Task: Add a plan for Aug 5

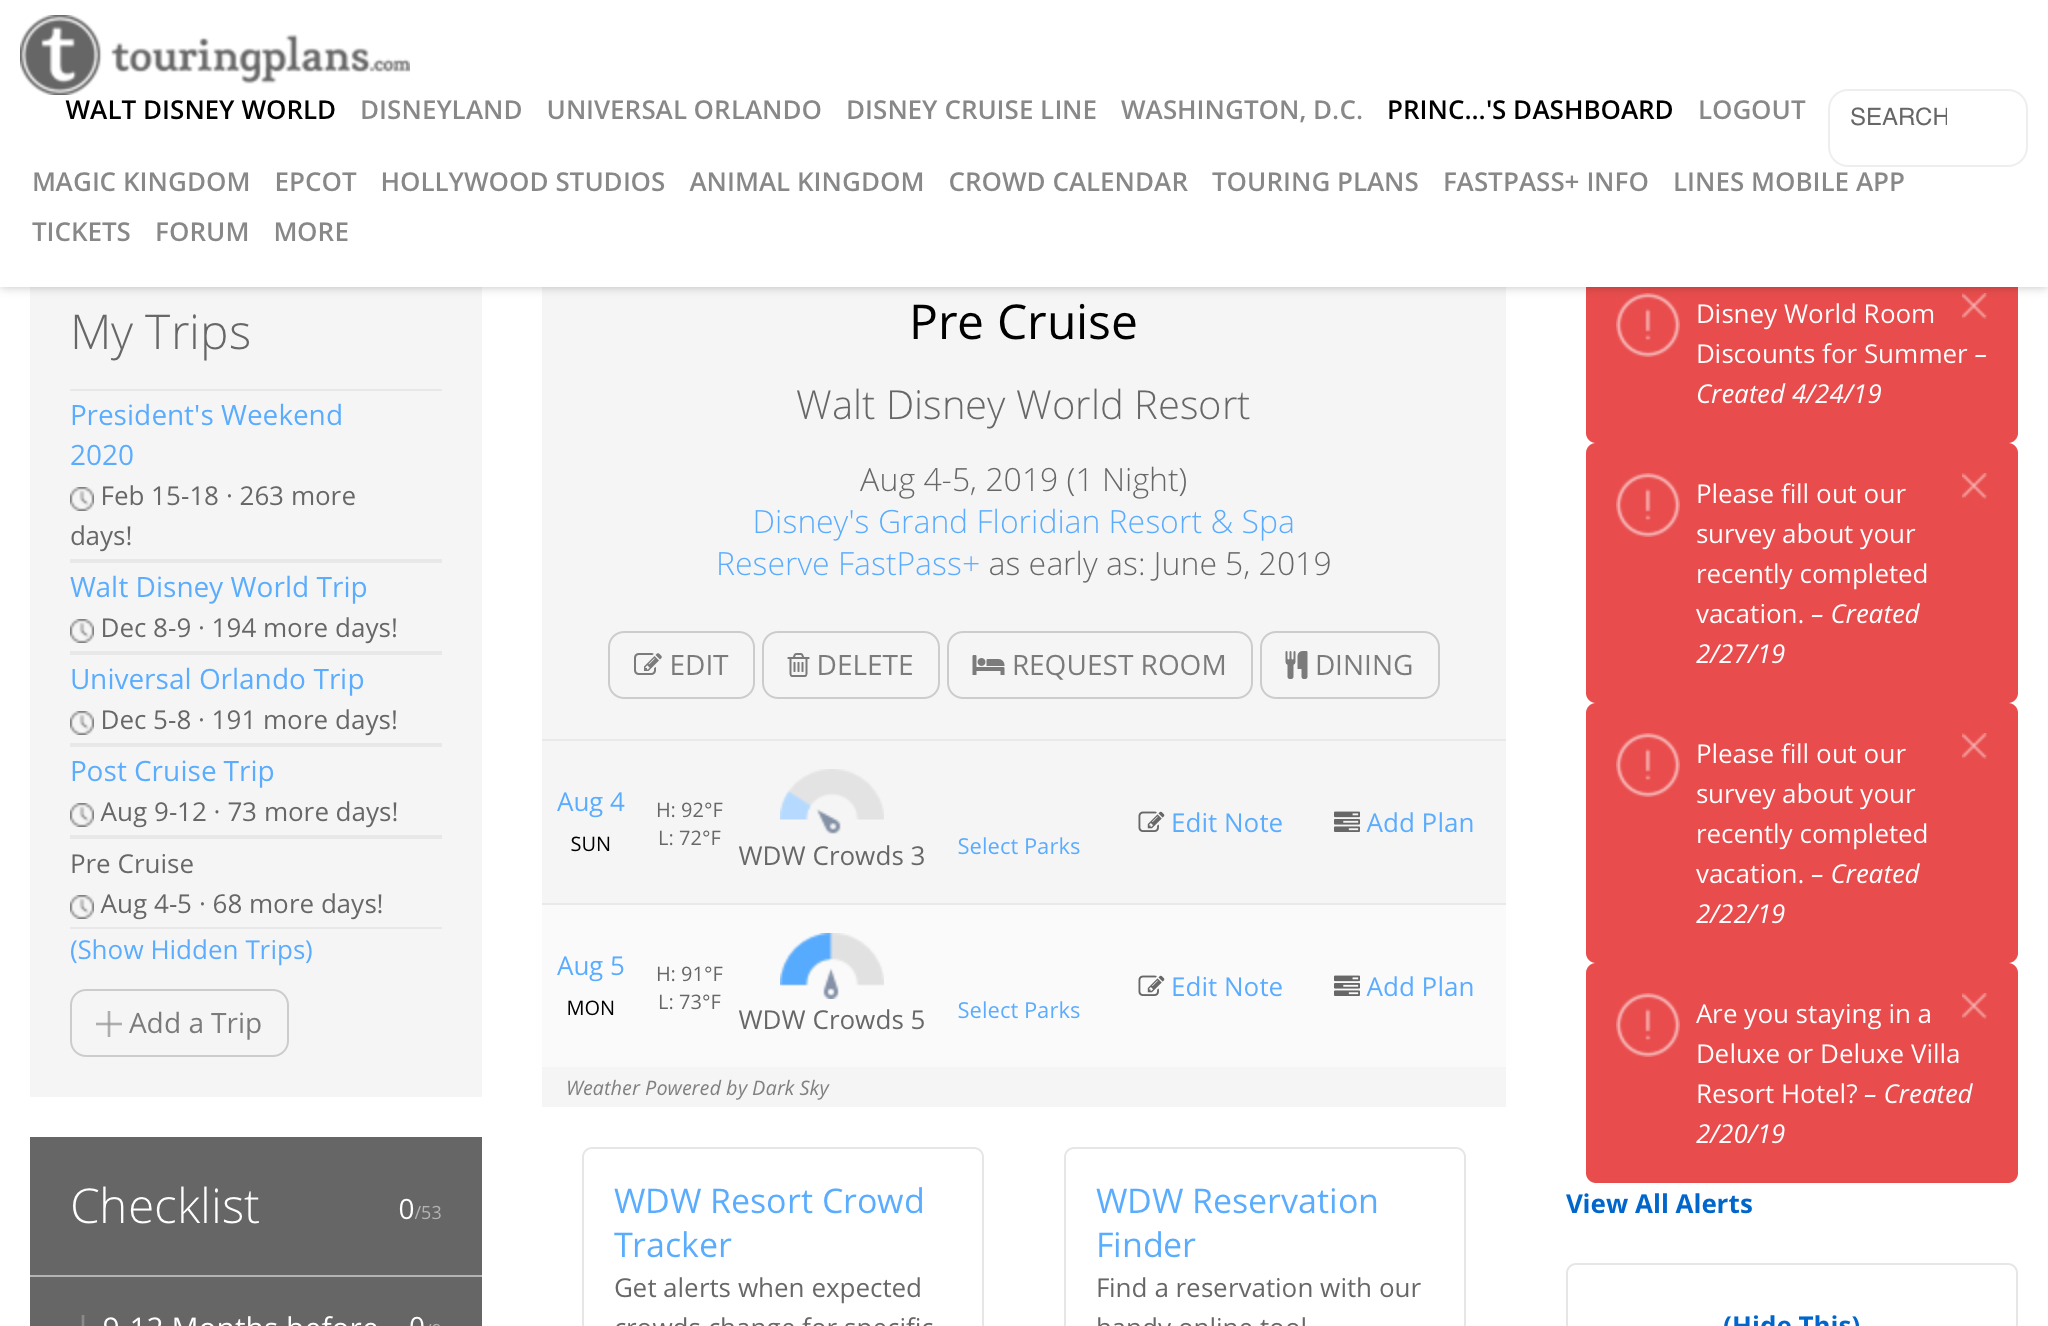Action: coord(1404,987)
